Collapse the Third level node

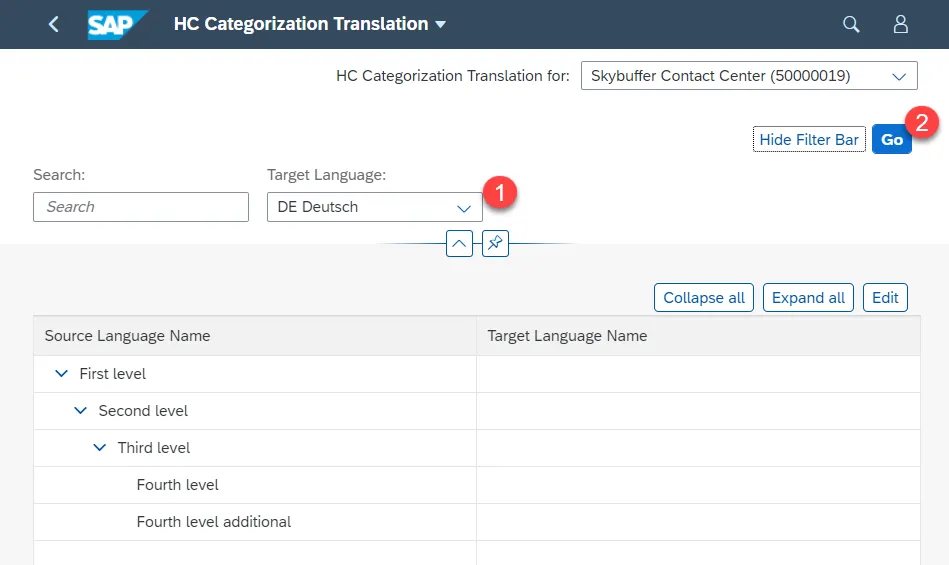tap(99, 448)
